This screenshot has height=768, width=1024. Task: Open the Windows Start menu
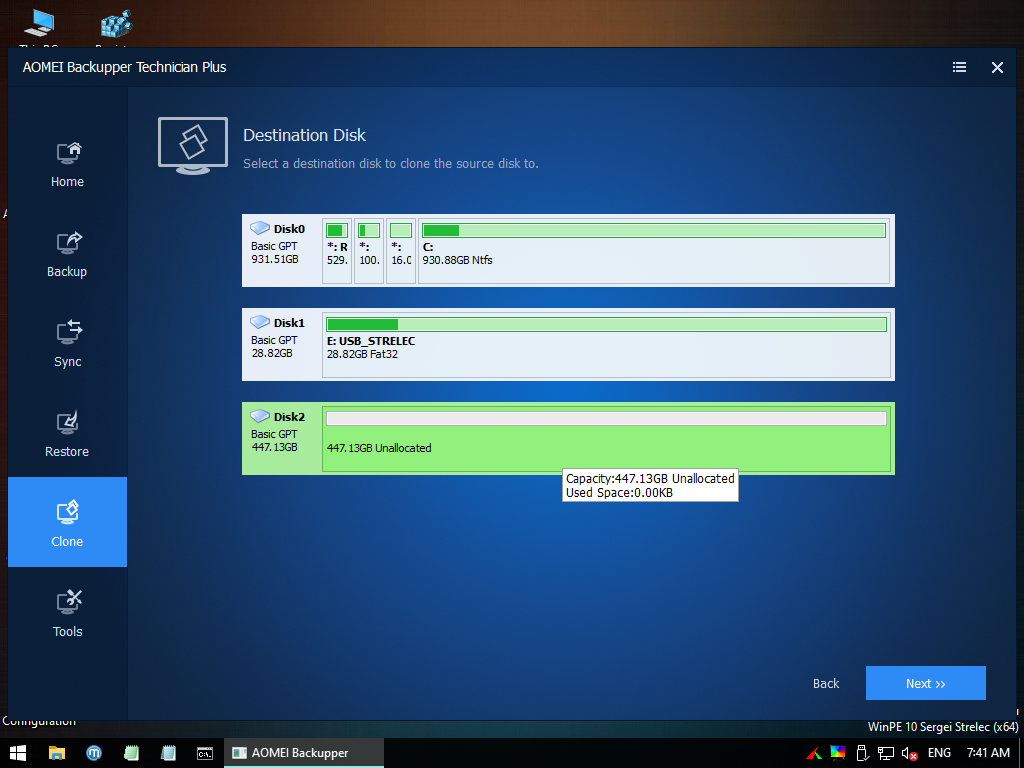pyautogui.click(x=18, y=753)
